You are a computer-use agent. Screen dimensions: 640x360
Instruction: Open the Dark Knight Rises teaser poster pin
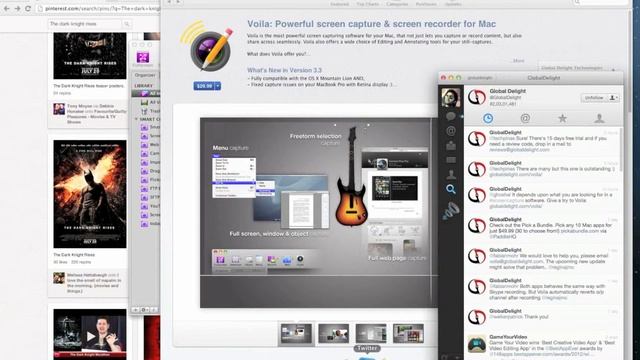pyautogui.click(x=90, y=56)
